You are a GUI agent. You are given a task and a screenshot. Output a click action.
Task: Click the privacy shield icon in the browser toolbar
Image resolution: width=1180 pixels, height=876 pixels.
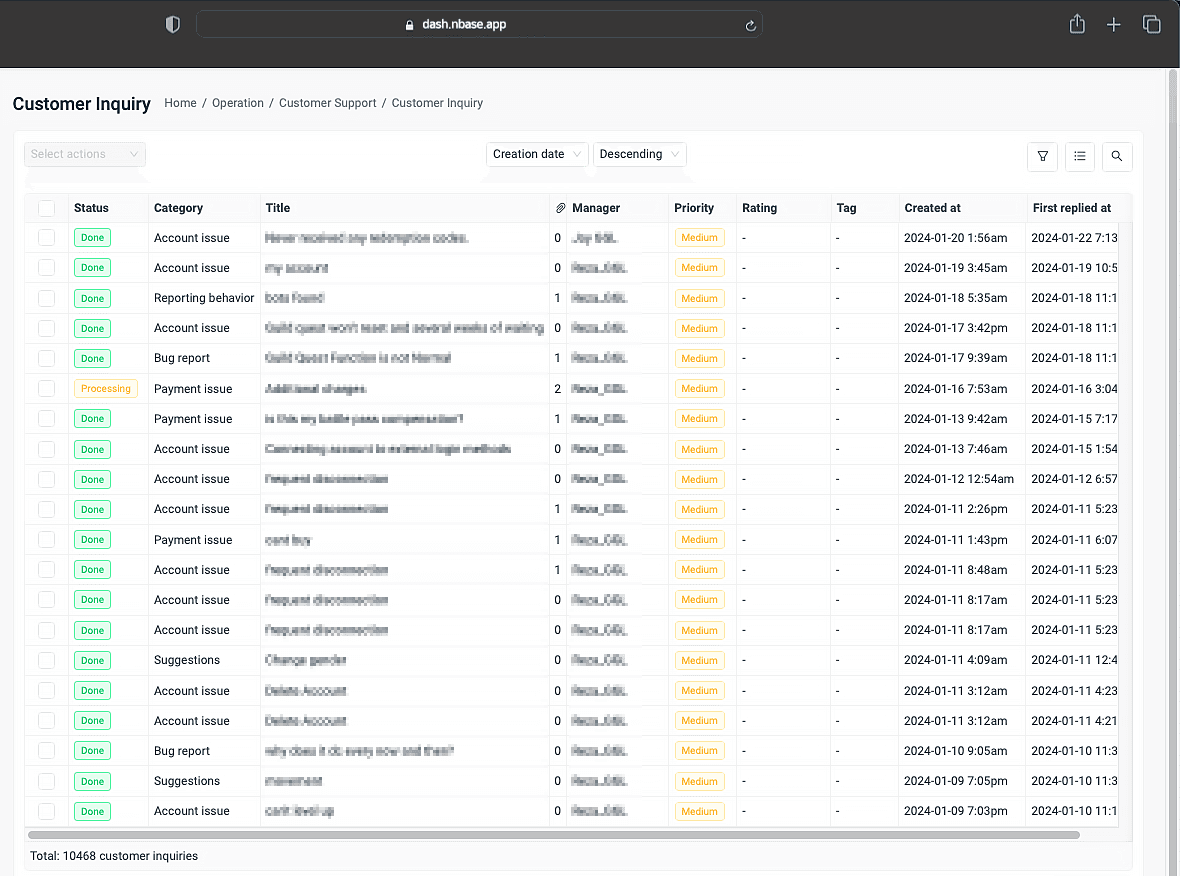(172, 25)
